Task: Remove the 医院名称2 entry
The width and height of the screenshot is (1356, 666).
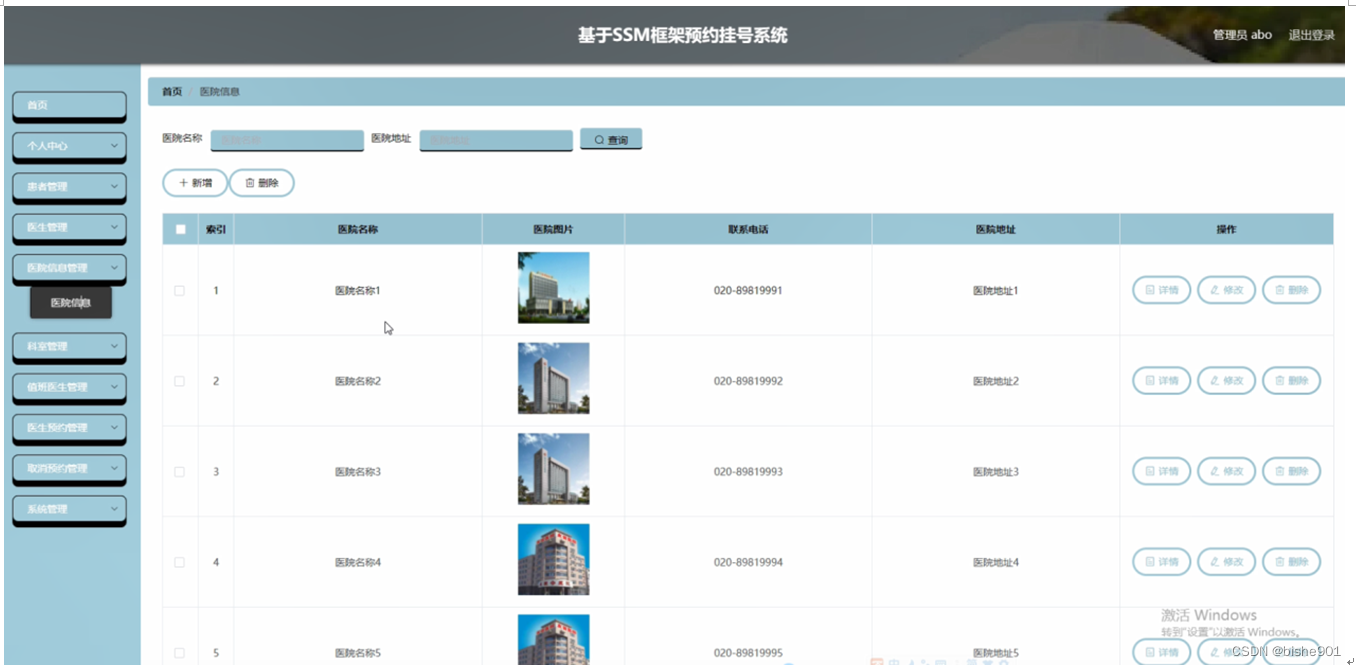Action: (x=1291, y=381)
